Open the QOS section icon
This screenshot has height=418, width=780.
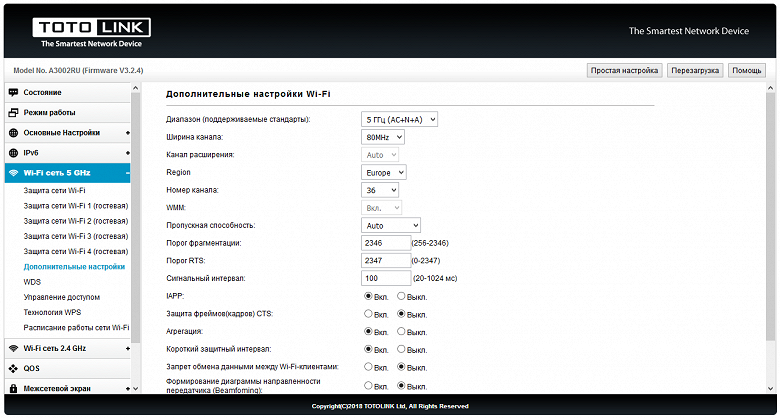point(13,369)
